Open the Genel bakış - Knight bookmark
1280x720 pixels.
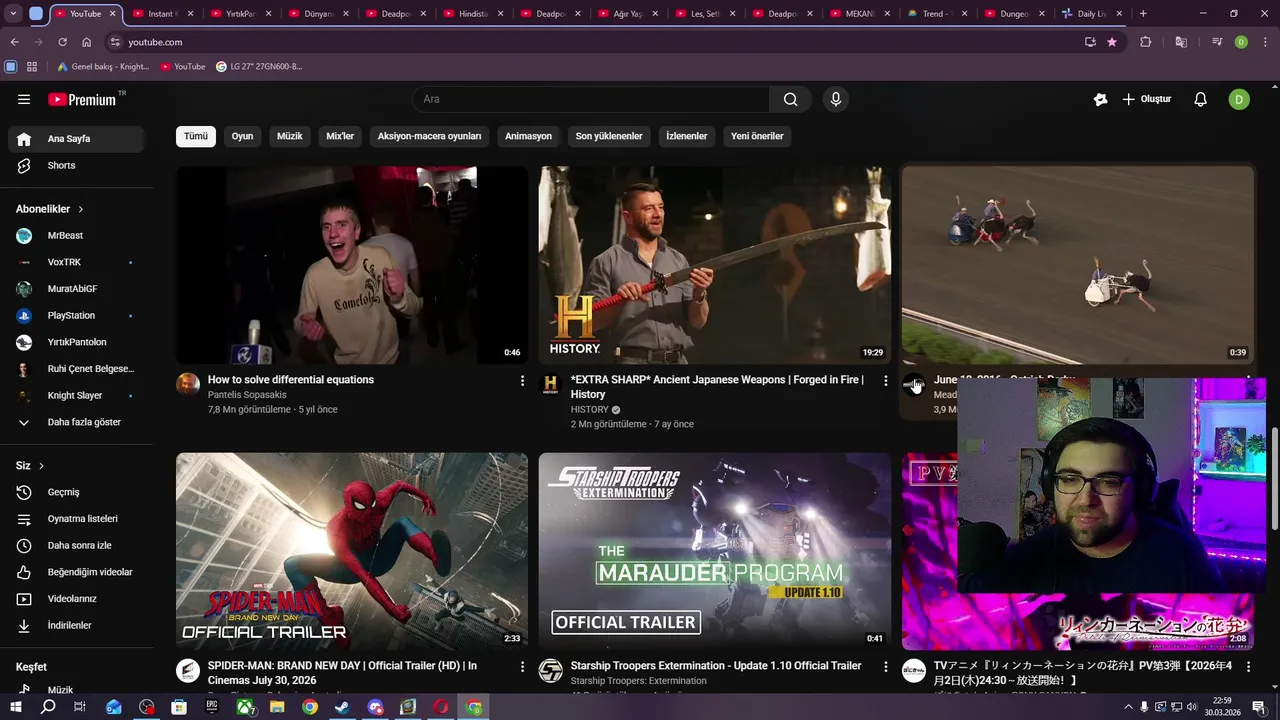pos(103,67)
